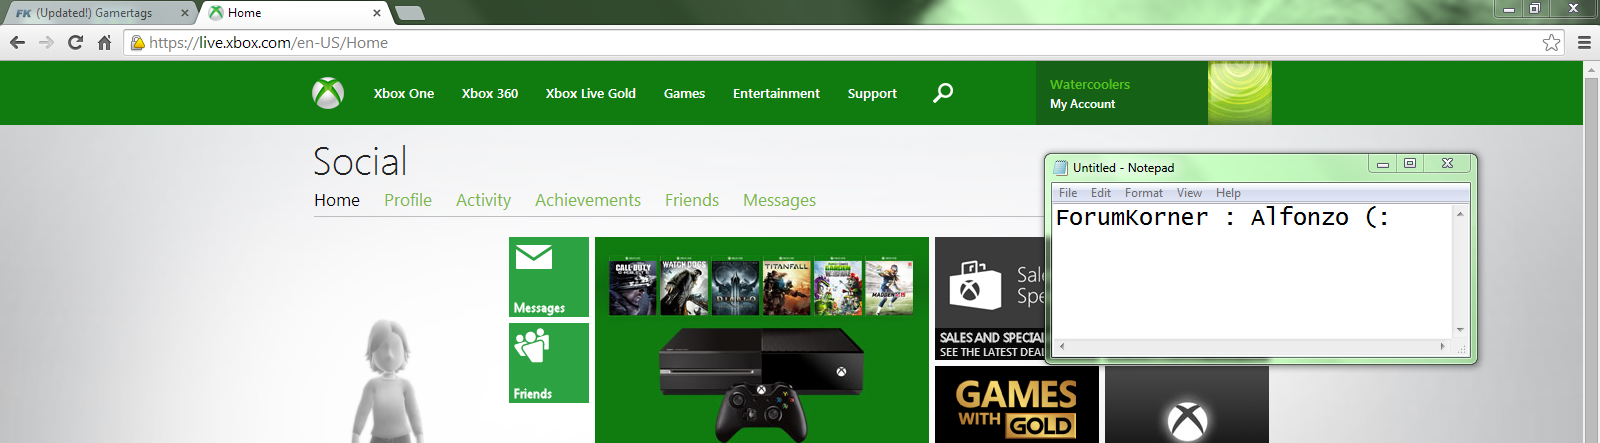Click the Diablo game cover
This screenshot has width=1600, height=443.
click(735, 287)
